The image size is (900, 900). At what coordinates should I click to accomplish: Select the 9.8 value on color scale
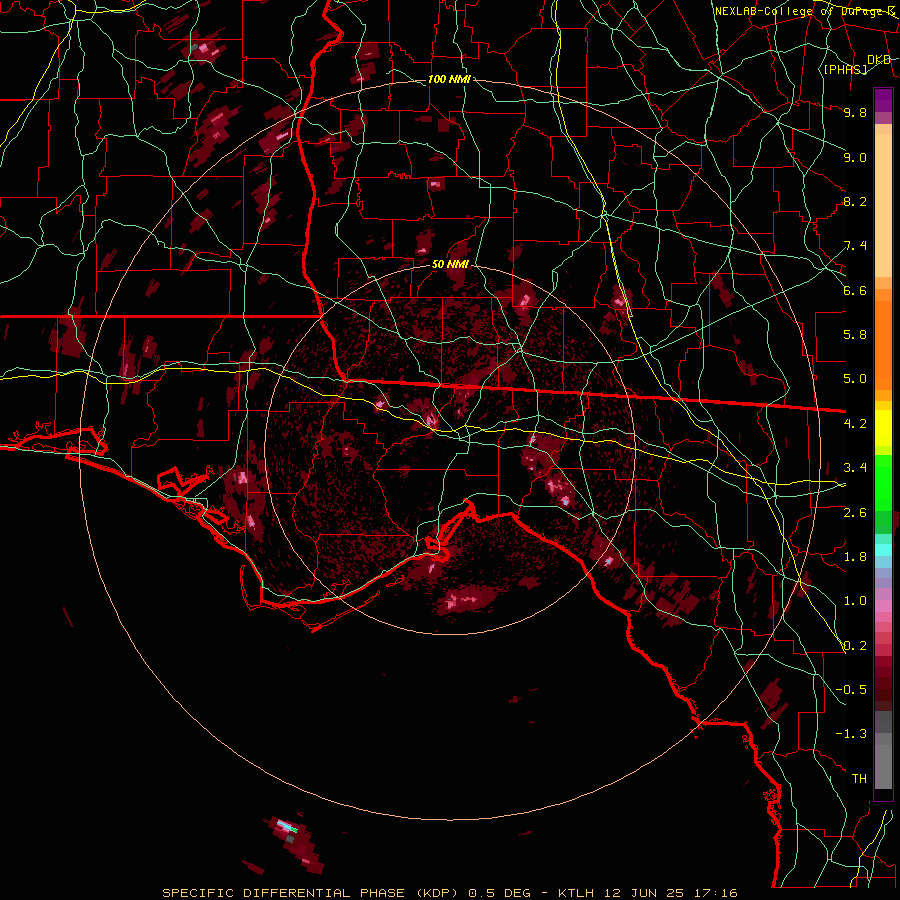click(x=855, y=112)
